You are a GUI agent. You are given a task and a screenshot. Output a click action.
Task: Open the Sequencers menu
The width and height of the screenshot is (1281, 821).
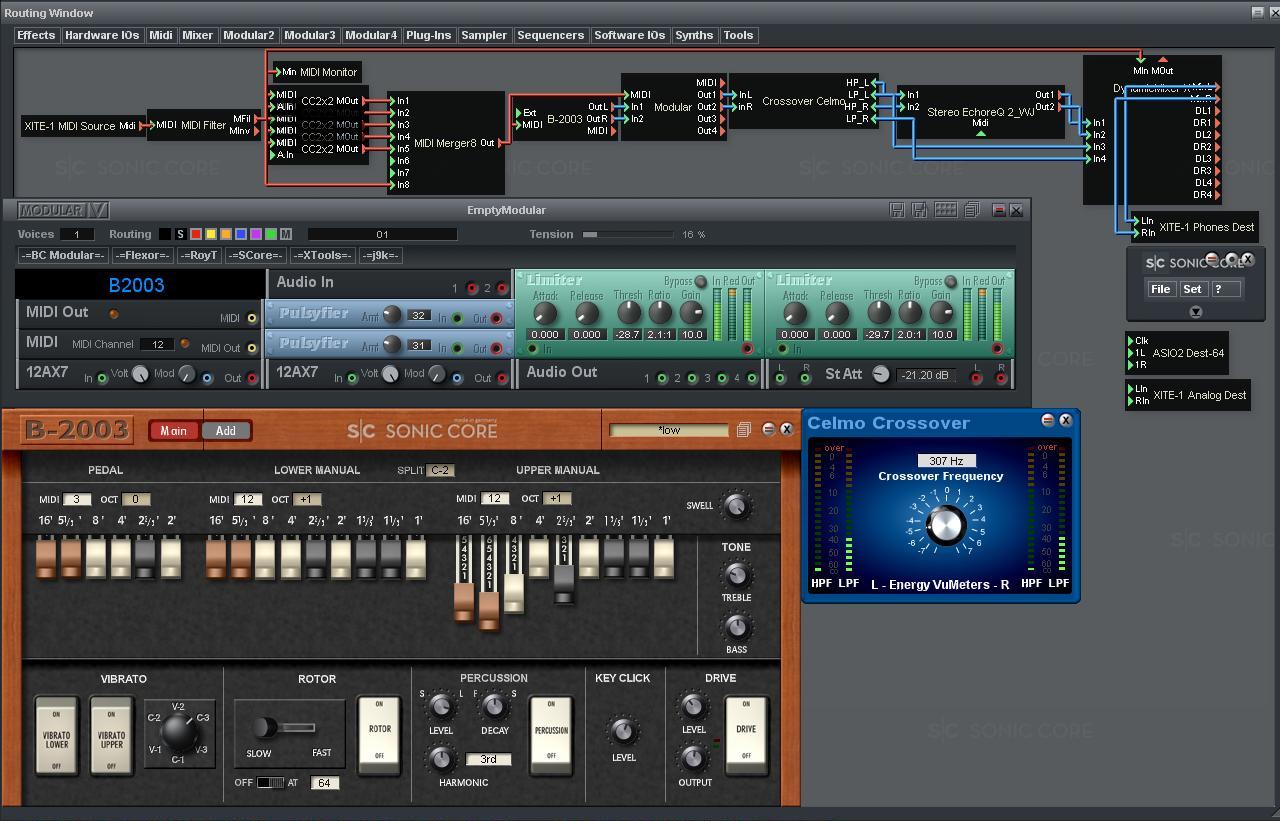coord(550,35)
